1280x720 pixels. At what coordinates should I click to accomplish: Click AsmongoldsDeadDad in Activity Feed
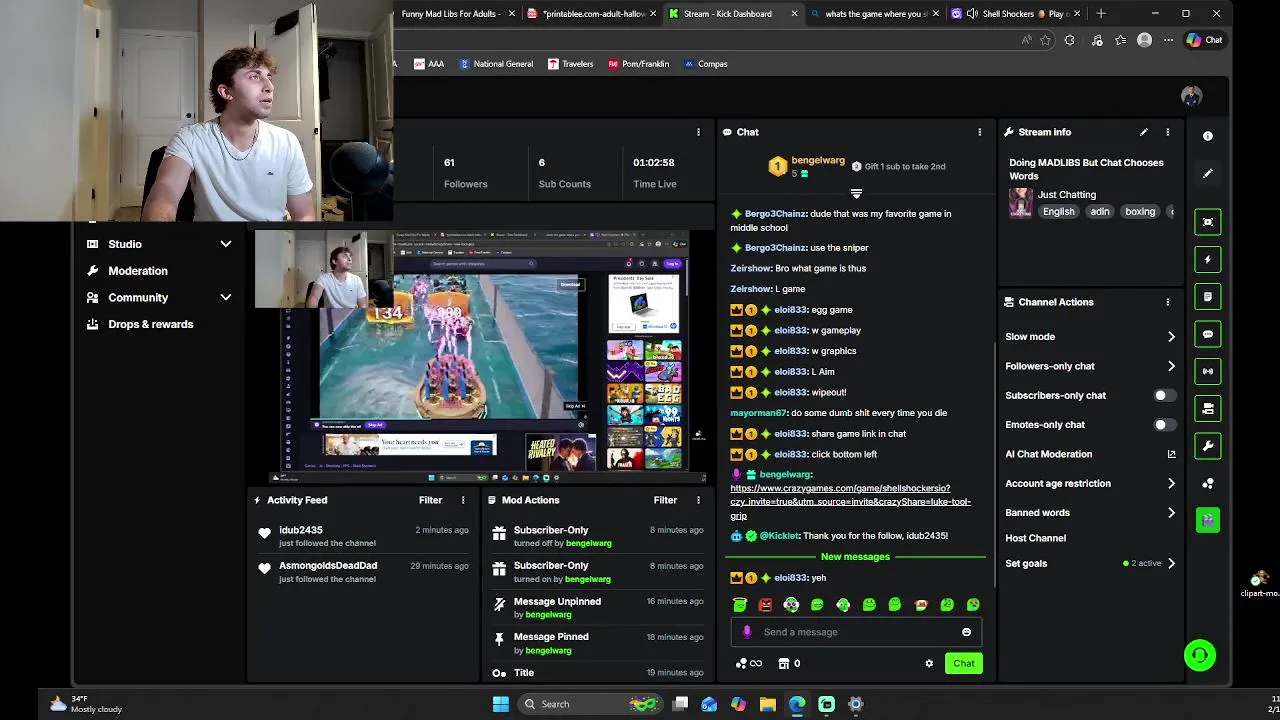[x=328, y=566]
